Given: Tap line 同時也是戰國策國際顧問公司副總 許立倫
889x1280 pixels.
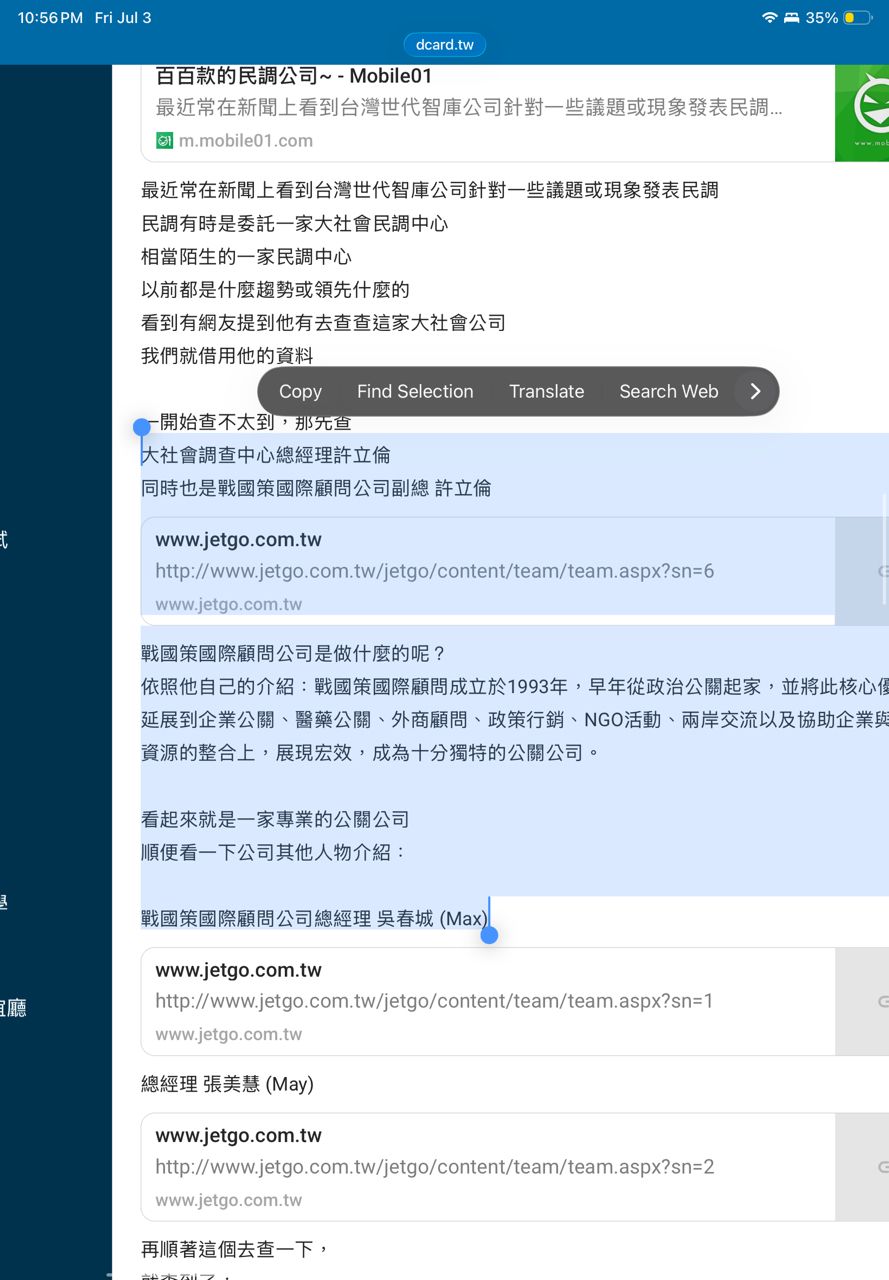Looking at the screenshot, I should click(316, 488).
